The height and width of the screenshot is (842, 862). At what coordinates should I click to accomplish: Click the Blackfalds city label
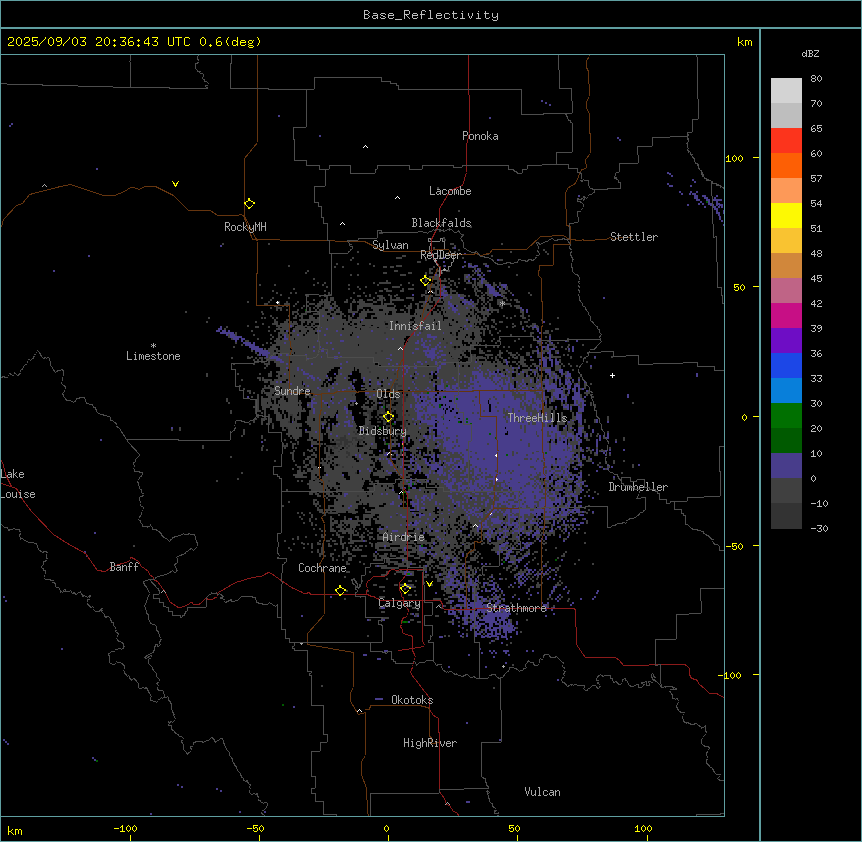[x=441, y=223]
